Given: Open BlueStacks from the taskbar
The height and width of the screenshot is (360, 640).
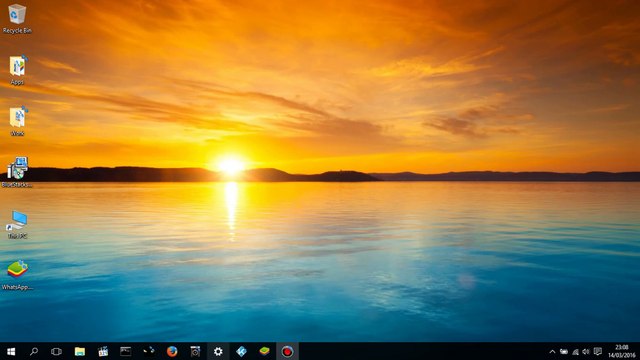Looking at the screenshot, I should pos(264,351).
